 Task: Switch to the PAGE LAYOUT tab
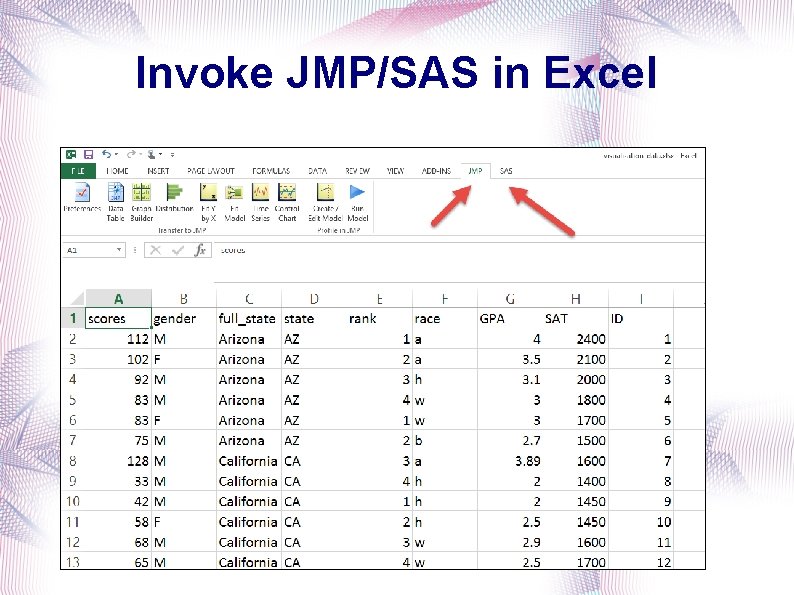coord(211,171)
